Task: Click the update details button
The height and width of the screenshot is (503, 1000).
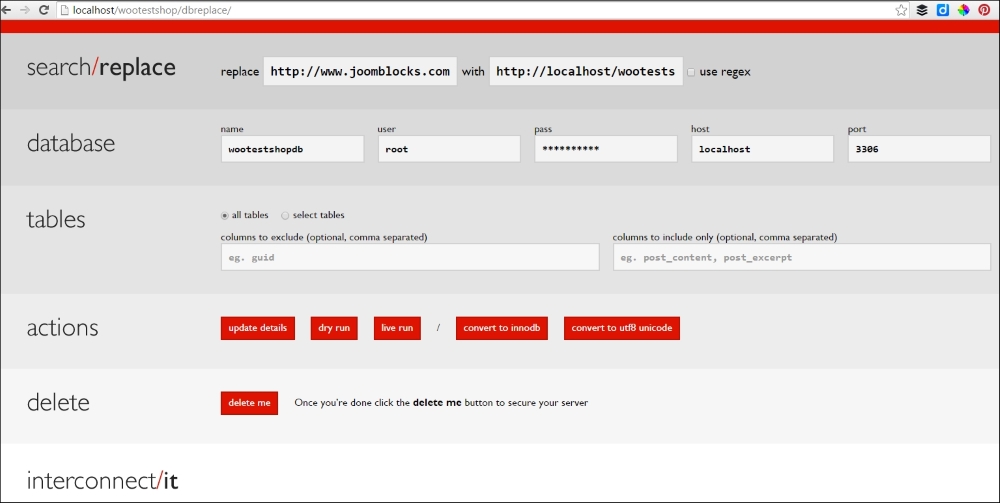Action: tap(258, 328)
